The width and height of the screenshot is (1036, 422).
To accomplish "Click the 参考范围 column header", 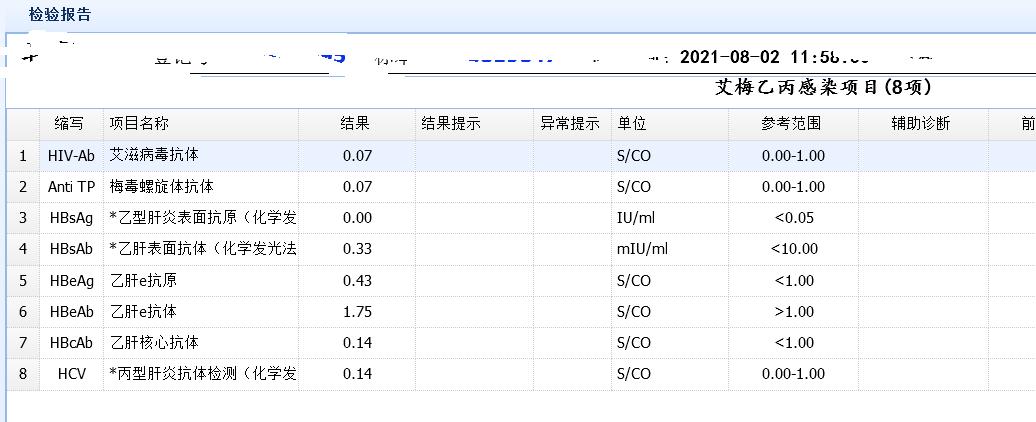I will (793, 123).
